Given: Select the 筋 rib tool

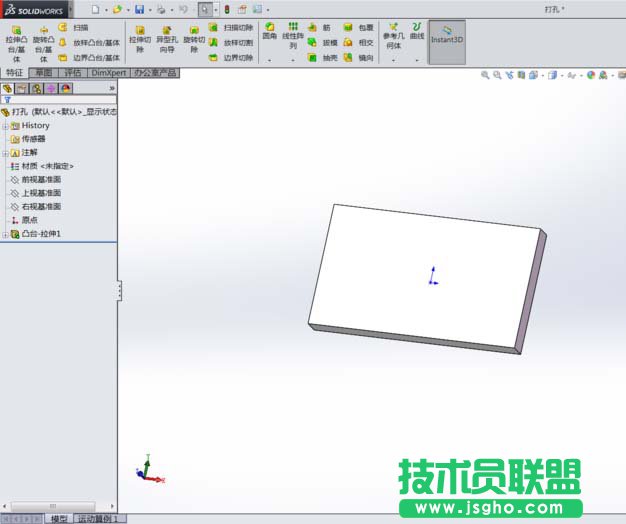Looking at the screenshot, I should 319,28.
